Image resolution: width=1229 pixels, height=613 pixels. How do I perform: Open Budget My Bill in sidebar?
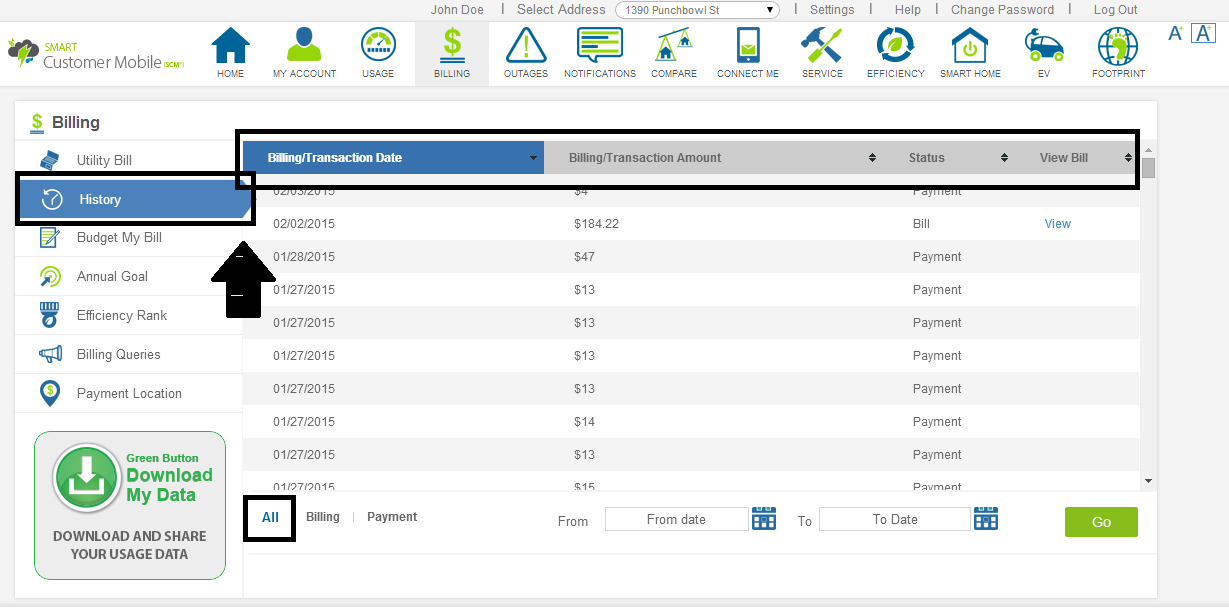(x=119, y=238)
